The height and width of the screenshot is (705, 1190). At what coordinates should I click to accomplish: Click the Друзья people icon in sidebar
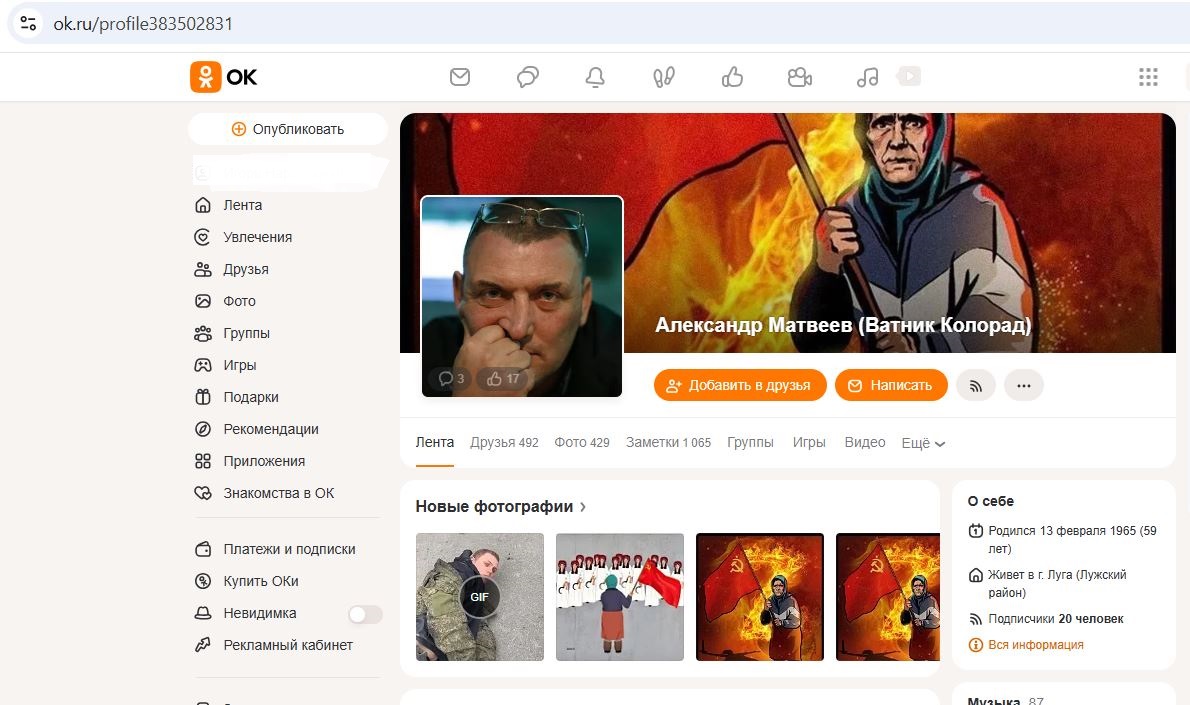203,269
